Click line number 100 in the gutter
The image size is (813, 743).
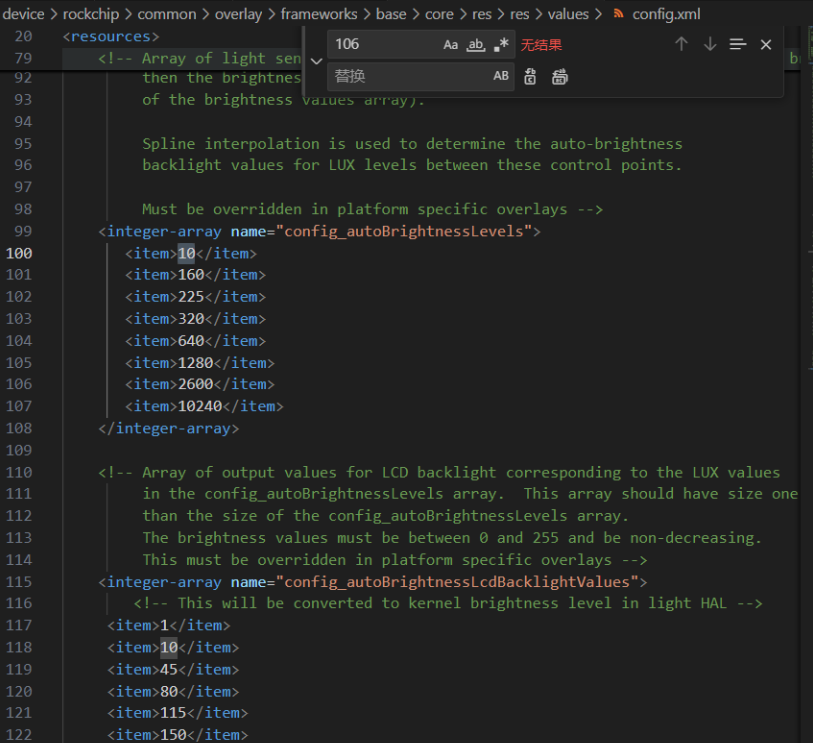pos(19,254)
